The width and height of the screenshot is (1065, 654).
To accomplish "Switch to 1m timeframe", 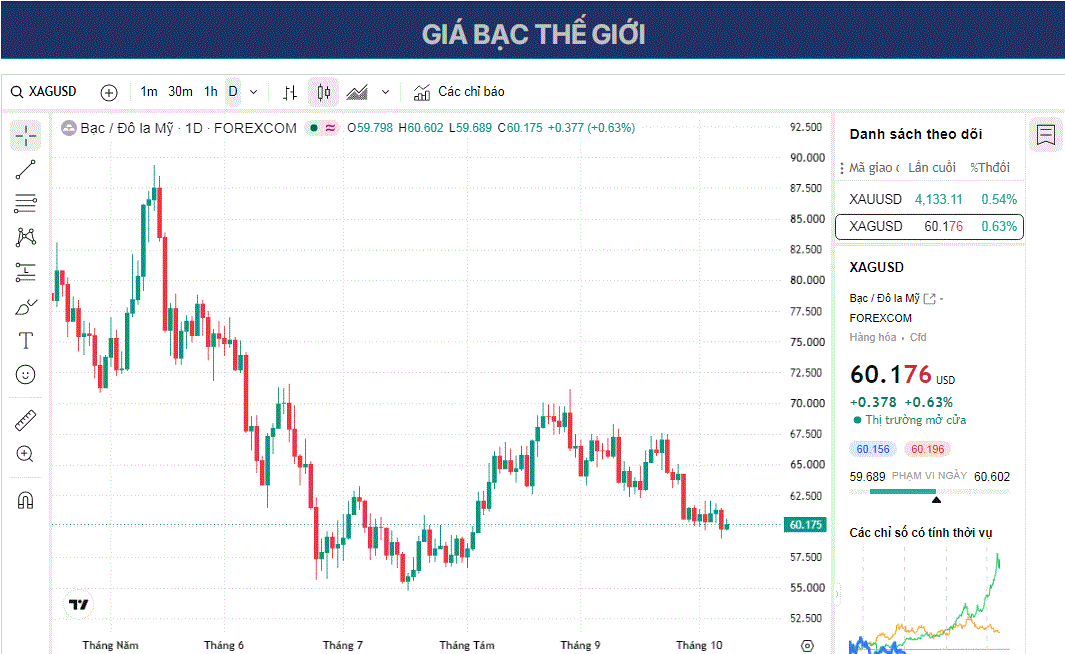I will tap(149, 92).
